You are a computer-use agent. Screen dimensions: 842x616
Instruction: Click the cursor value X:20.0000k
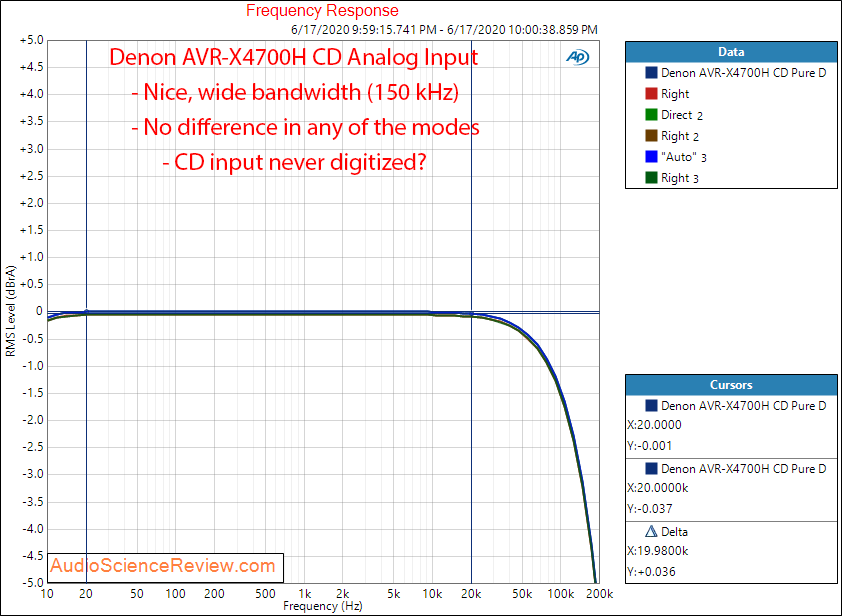pos(657,488)
